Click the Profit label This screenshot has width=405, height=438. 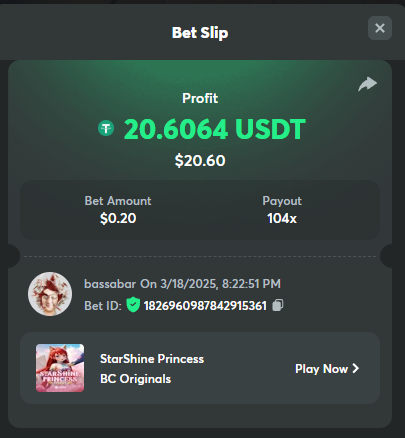tap(200, 98)
